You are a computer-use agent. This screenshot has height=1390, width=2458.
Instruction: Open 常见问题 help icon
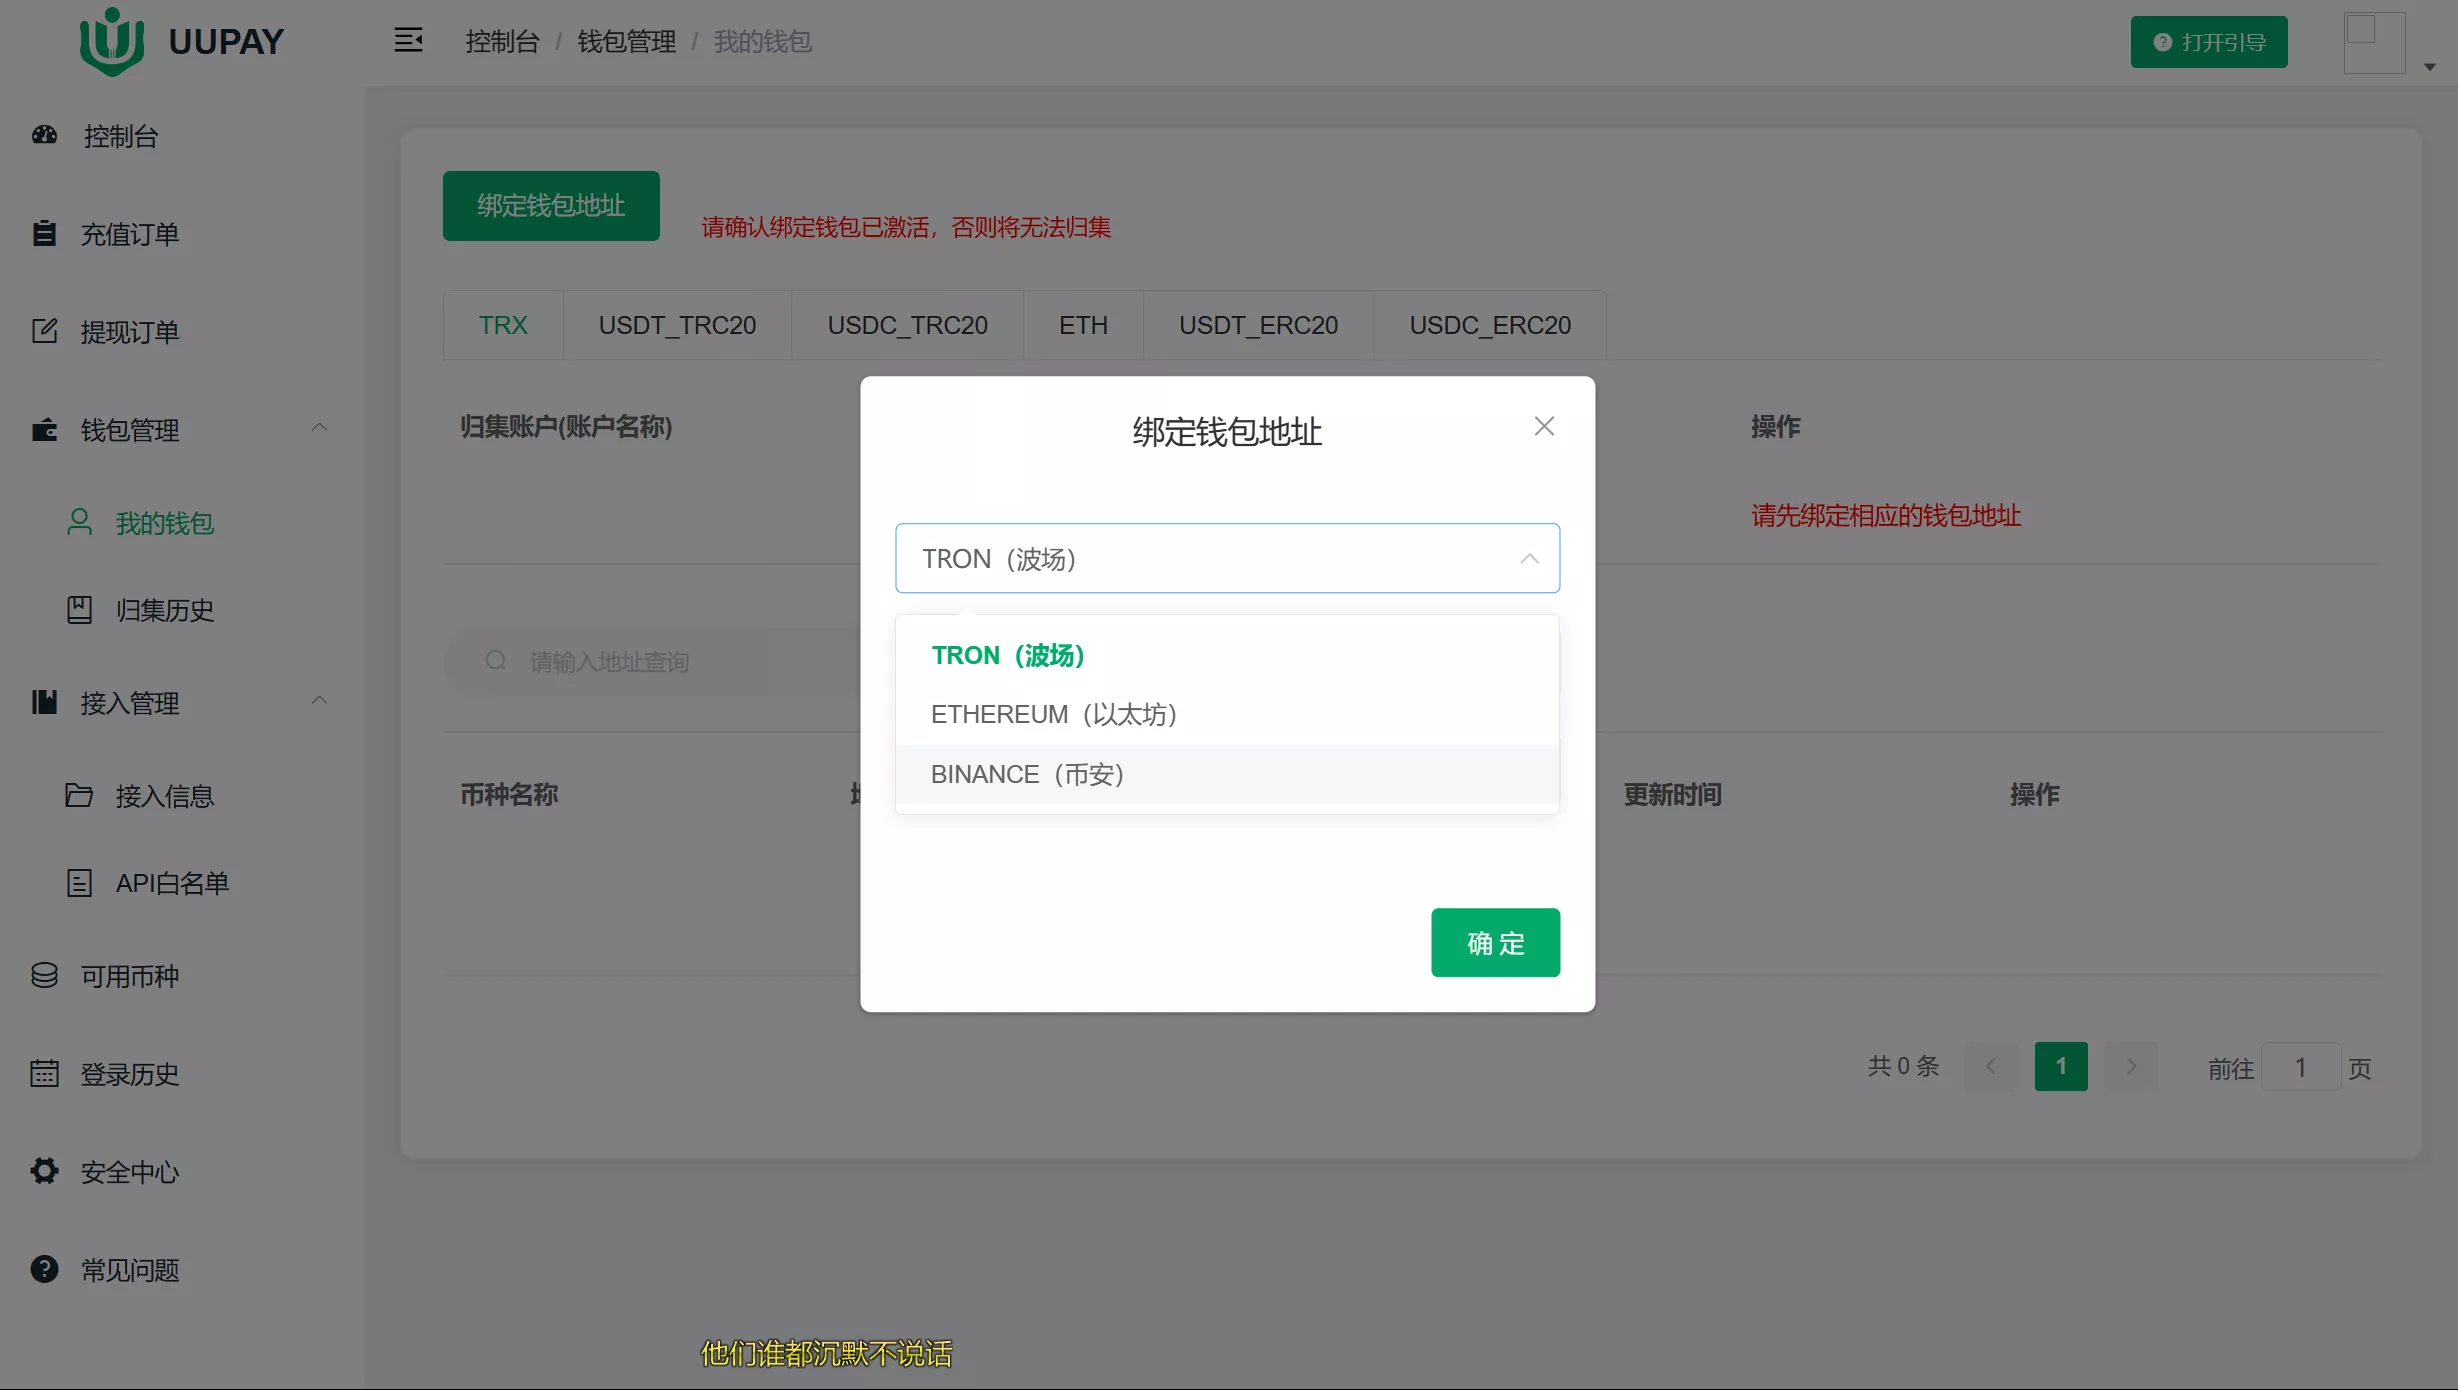(x=44, y=1269)
